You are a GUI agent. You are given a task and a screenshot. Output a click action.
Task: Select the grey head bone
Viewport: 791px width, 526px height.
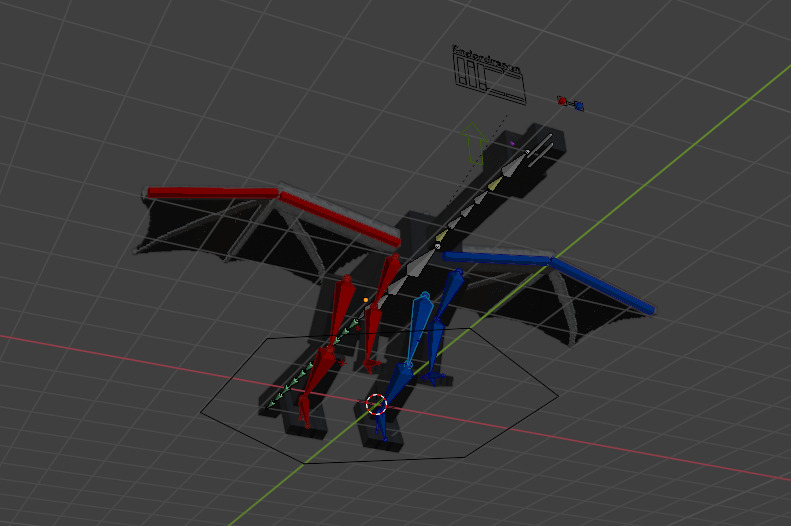click(x=515, y=164)
